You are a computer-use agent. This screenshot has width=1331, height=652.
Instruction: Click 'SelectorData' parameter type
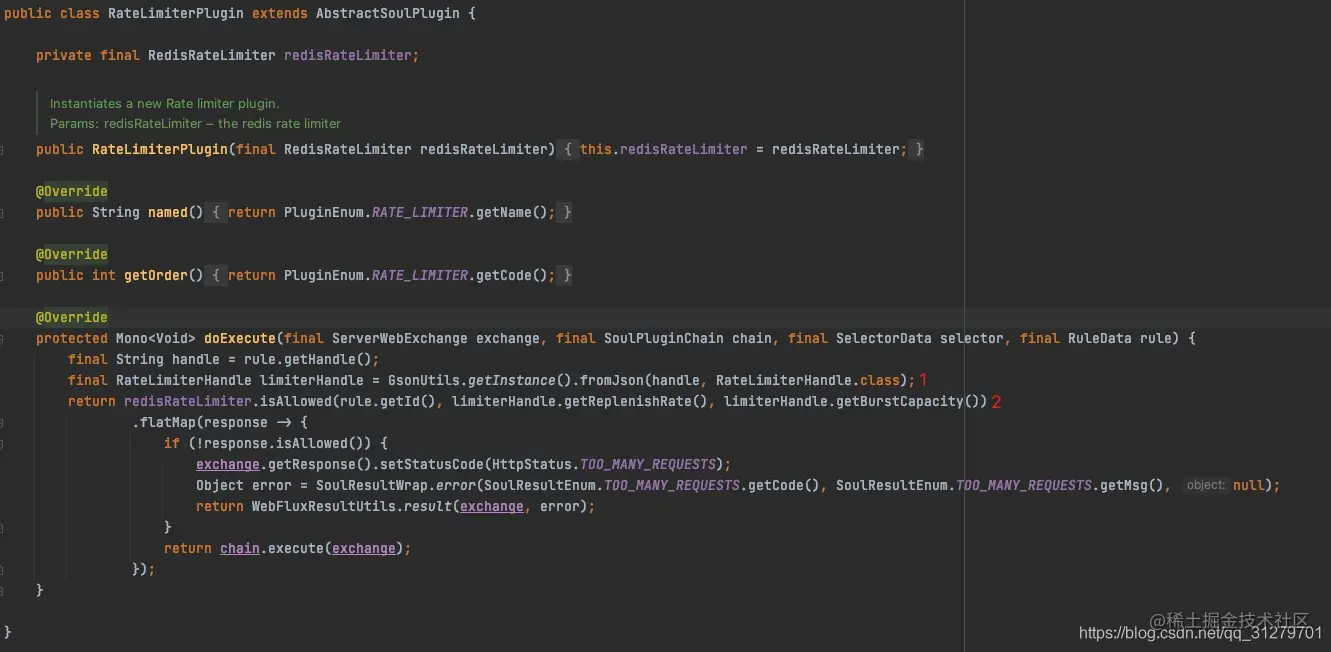884,338
